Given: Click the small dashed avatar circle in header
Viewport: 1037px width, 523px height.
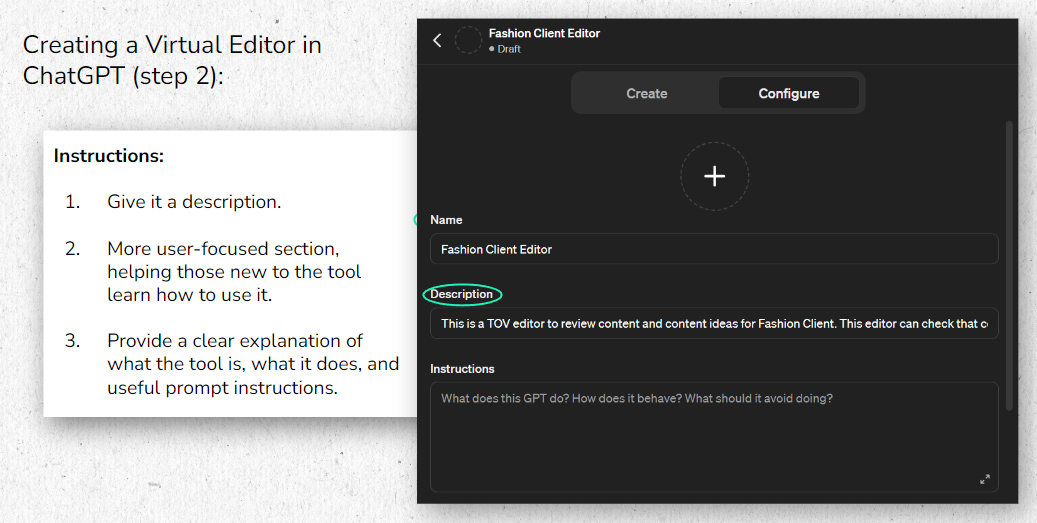Looking at the screenshot, I should [468, 40].
